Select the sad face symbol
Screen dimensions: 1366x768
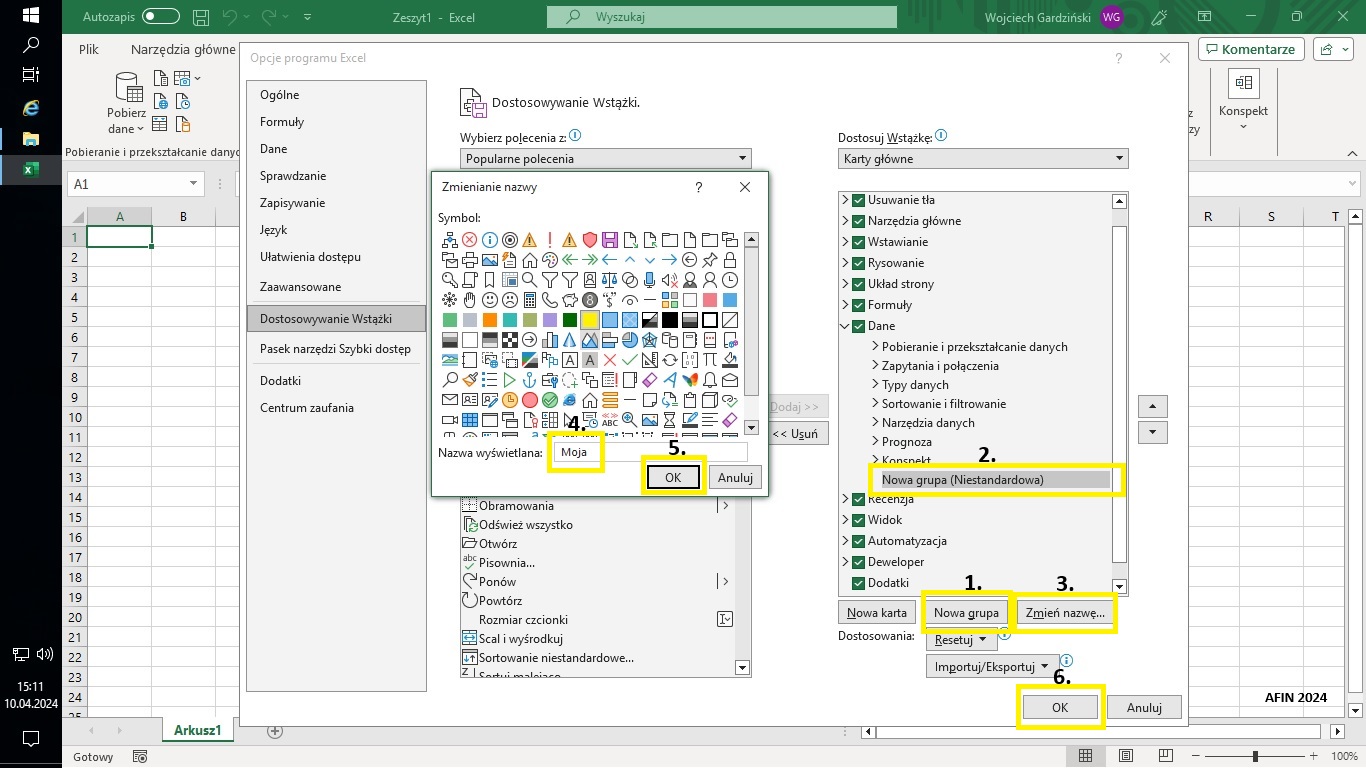tap(510, 300)
